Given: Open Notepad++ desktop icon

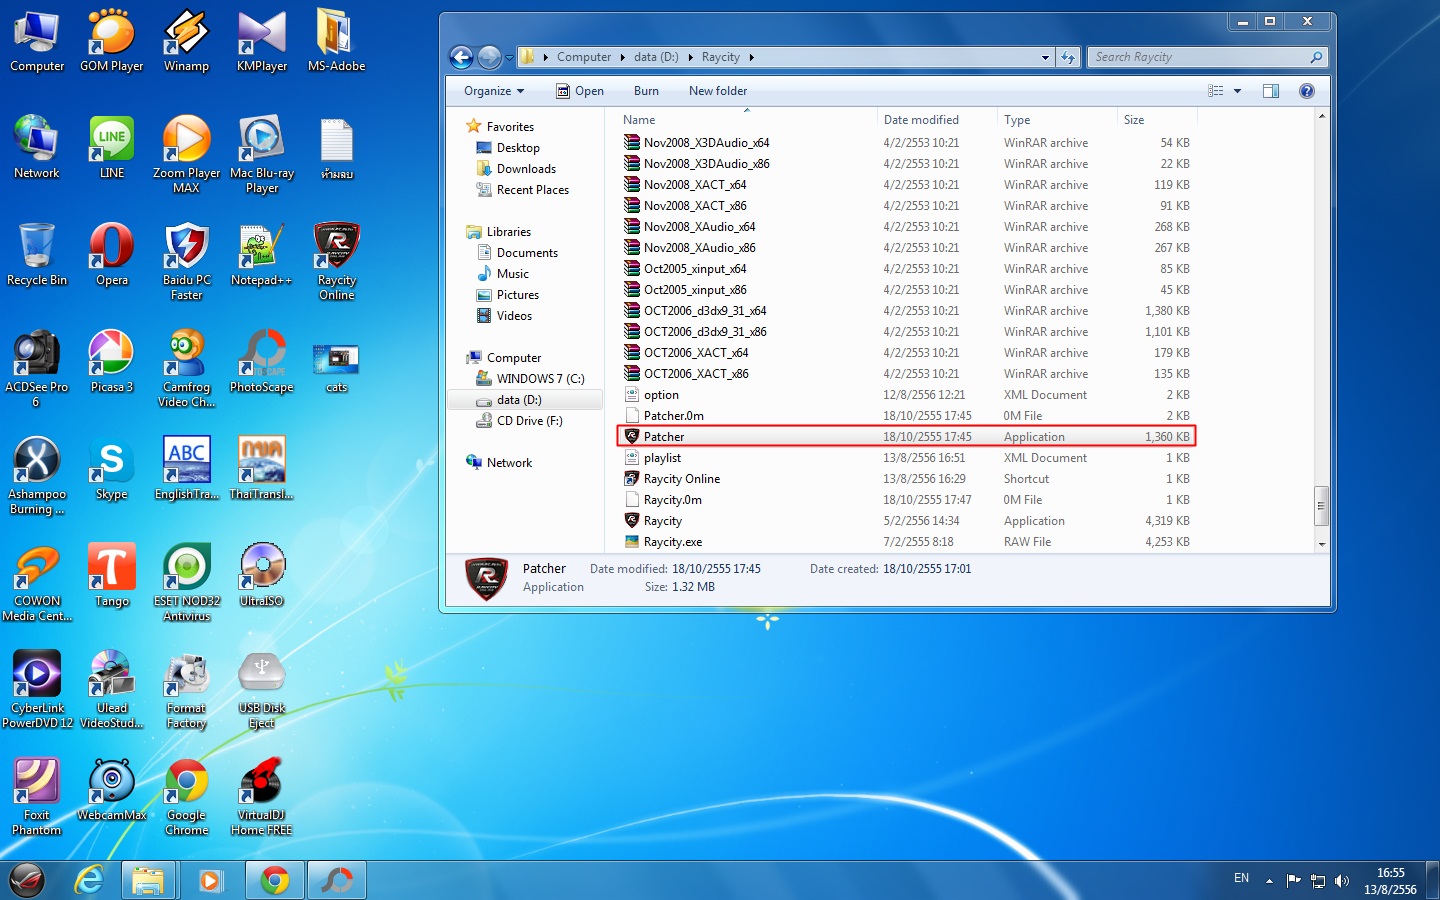Looking at the screenshot, I should [x=261, y=255].
